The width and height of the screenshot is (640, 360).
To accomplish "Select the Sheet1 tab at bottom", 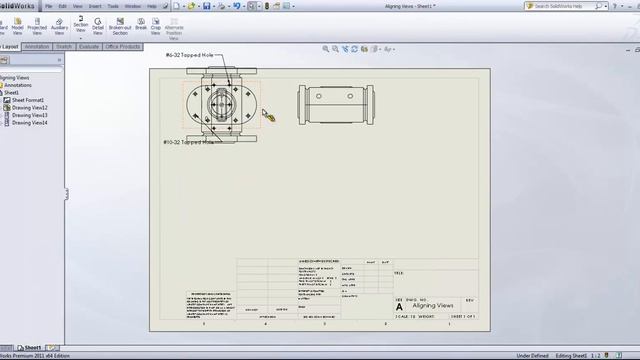I will click(x=29, y=348).
